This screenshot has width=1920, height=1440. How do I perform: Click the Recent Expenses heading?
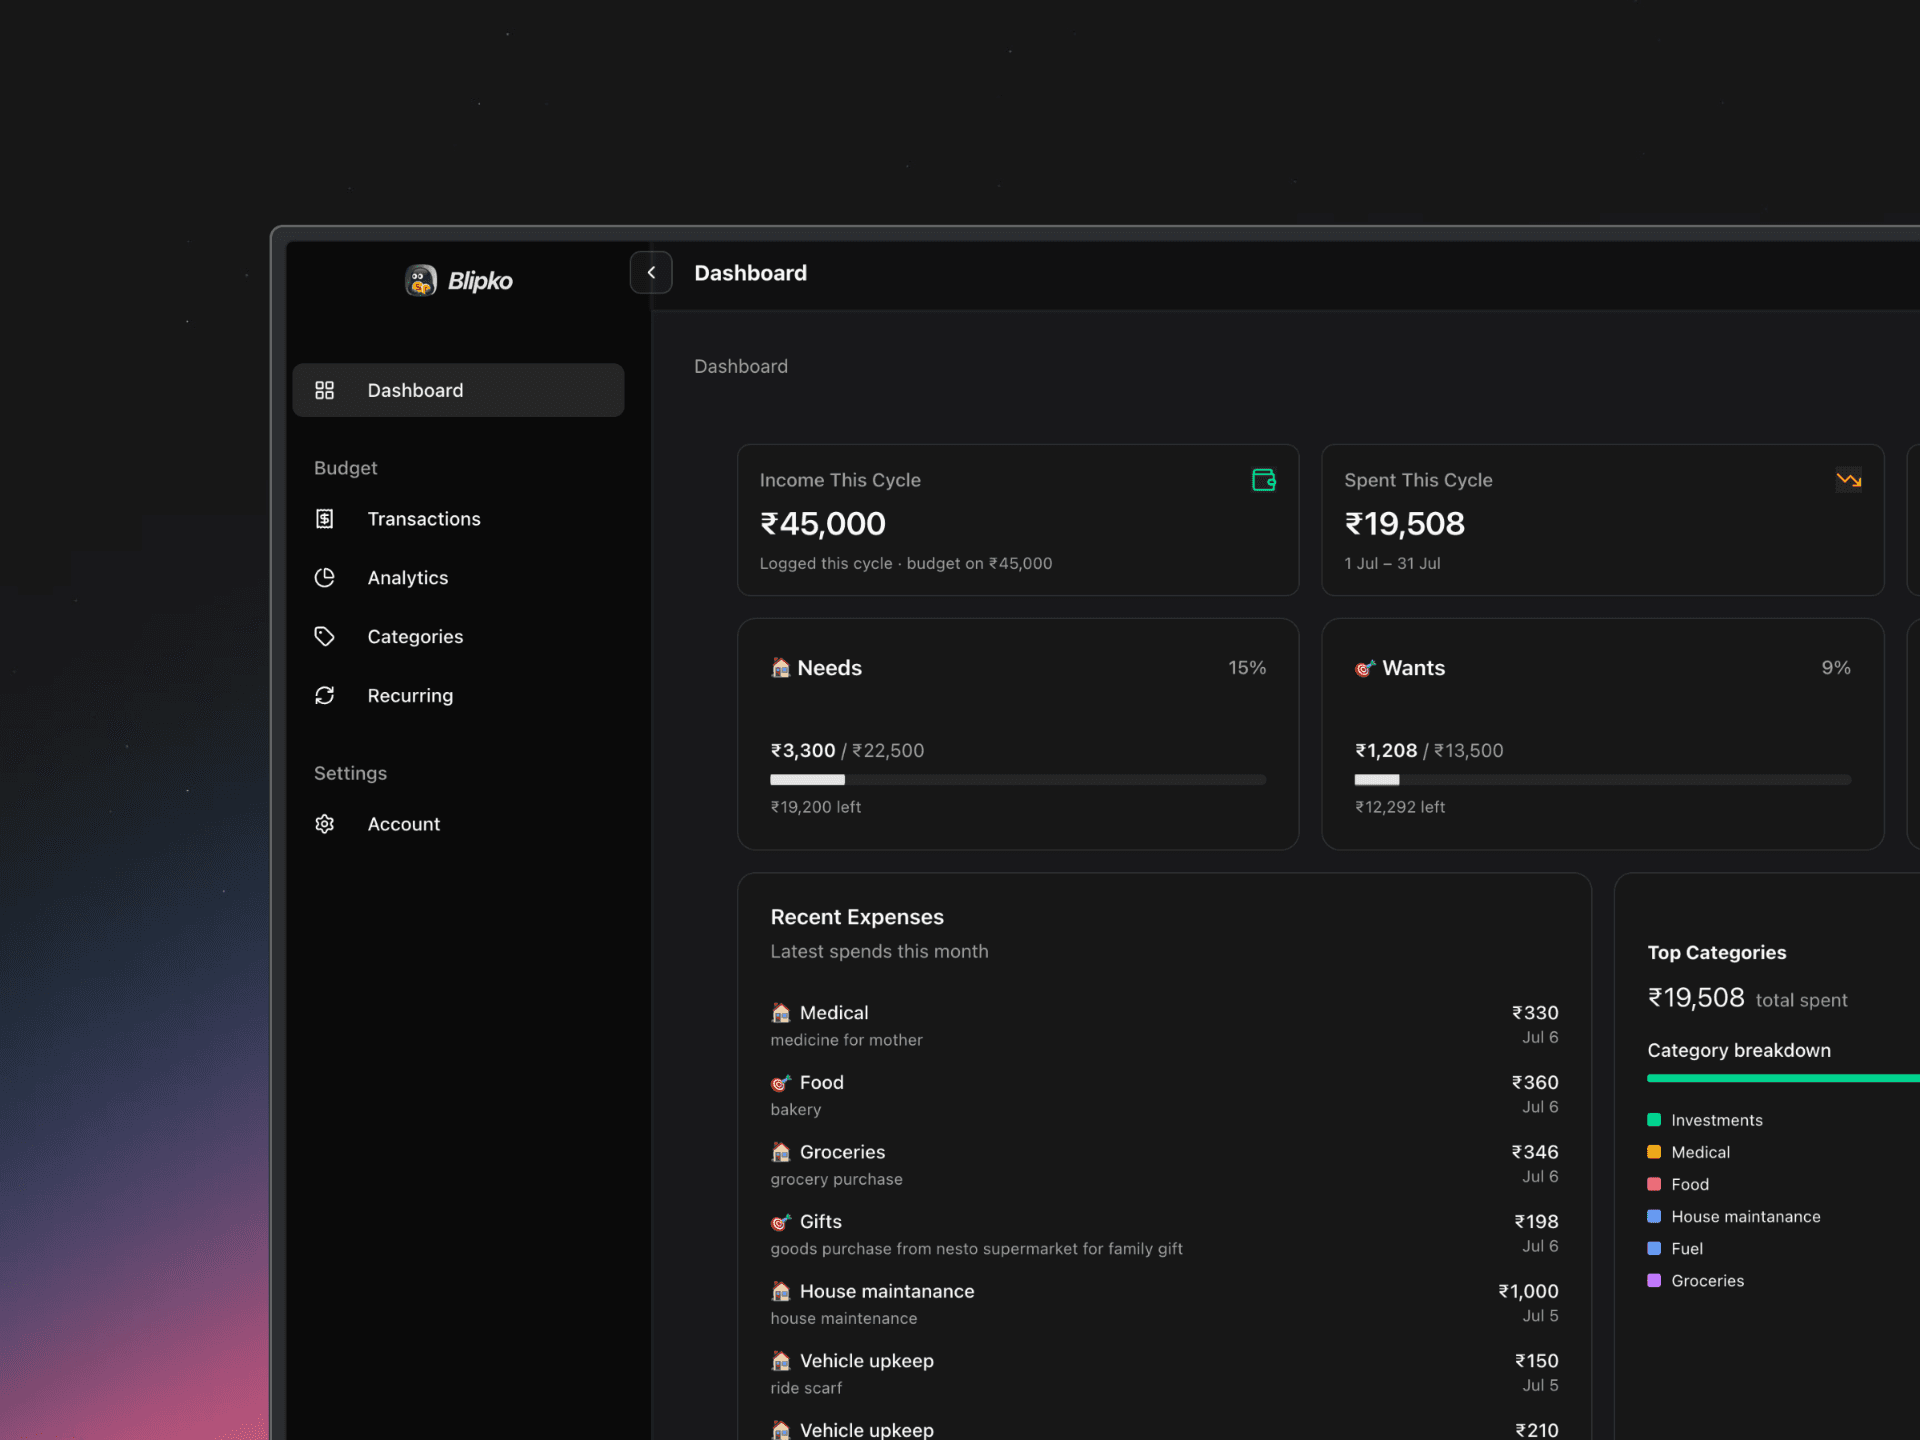pyautogui.click(x=857, y=917)
